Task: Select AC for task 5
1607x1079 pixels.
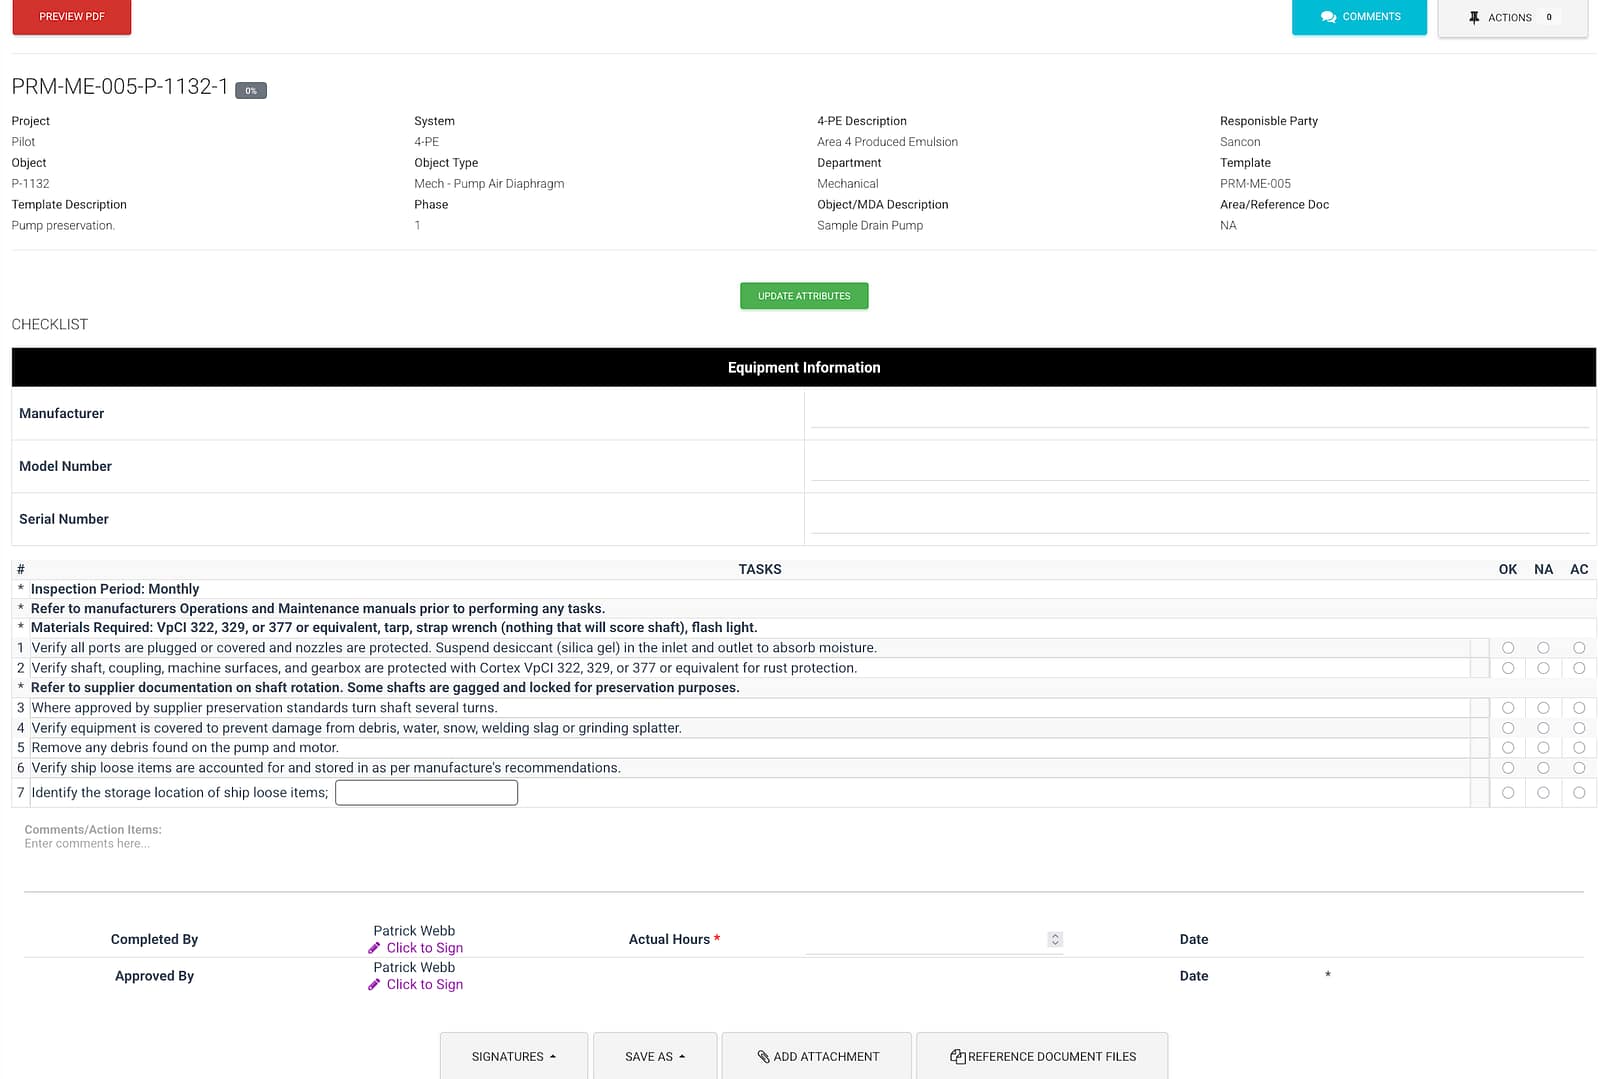Action: tap(1579, 748)
